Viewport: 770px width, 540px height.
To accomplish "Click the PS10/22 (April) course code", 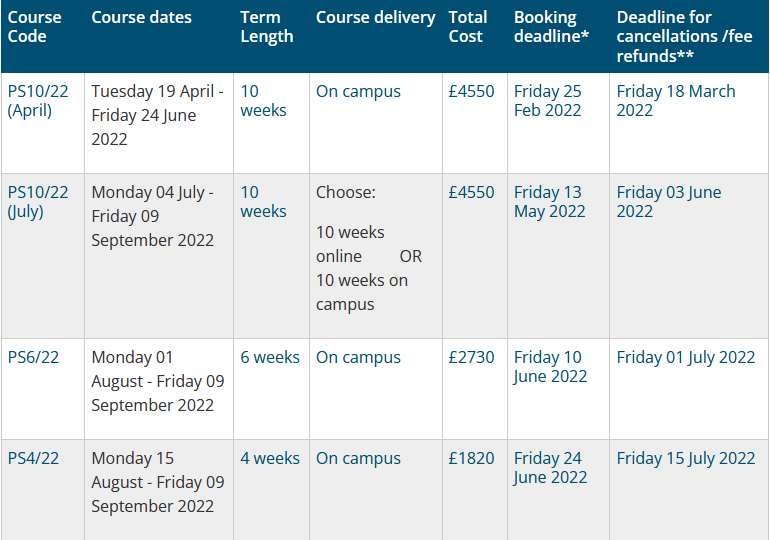I will tap(38, 101).
